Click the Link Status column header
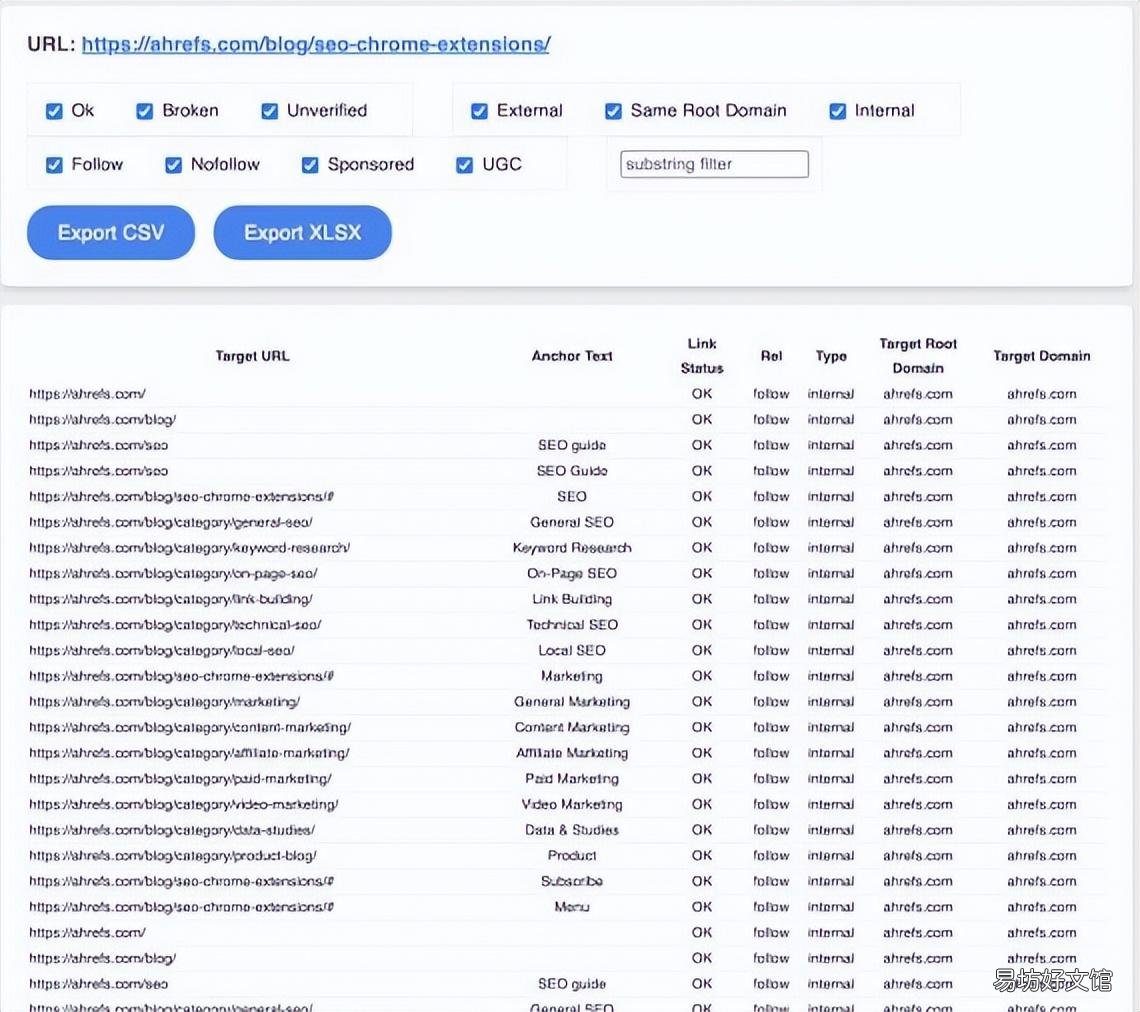The width and height of the screenshot is (1140, 1012). [x=702, y=356]
